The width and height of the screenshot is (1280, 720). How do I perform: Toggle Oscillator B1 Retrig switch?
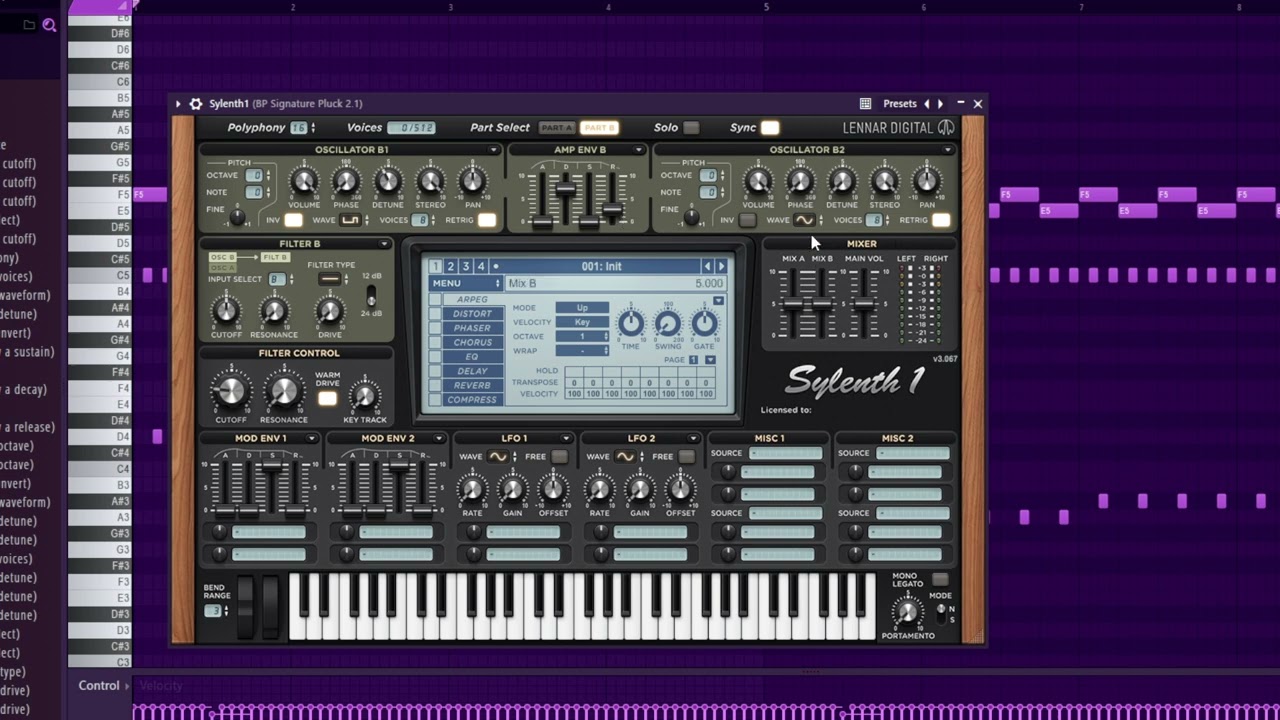[x=487, y=220]
